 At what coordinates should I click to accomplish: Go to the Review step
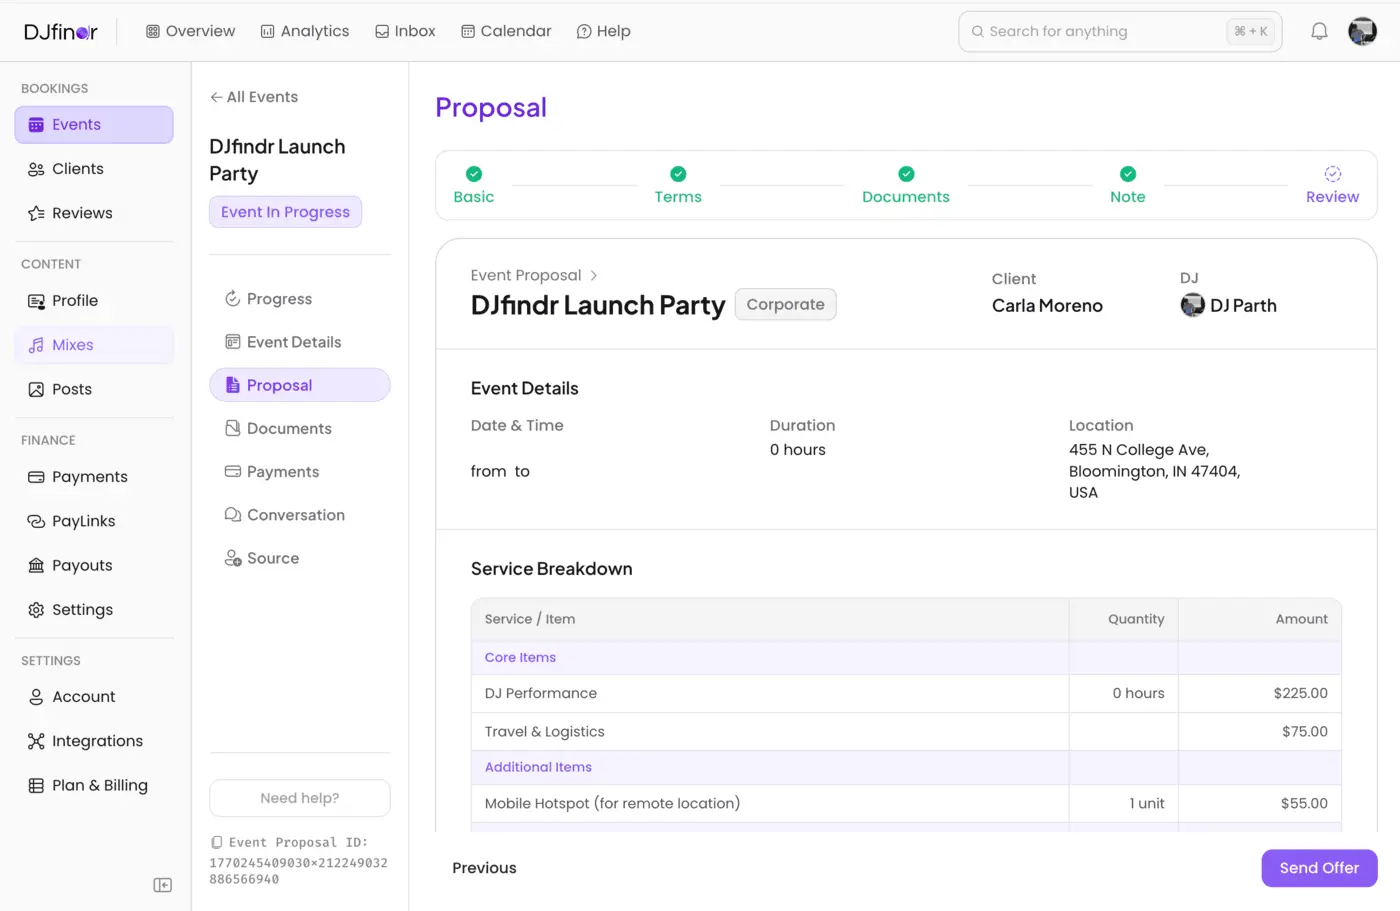point(1332,185)
